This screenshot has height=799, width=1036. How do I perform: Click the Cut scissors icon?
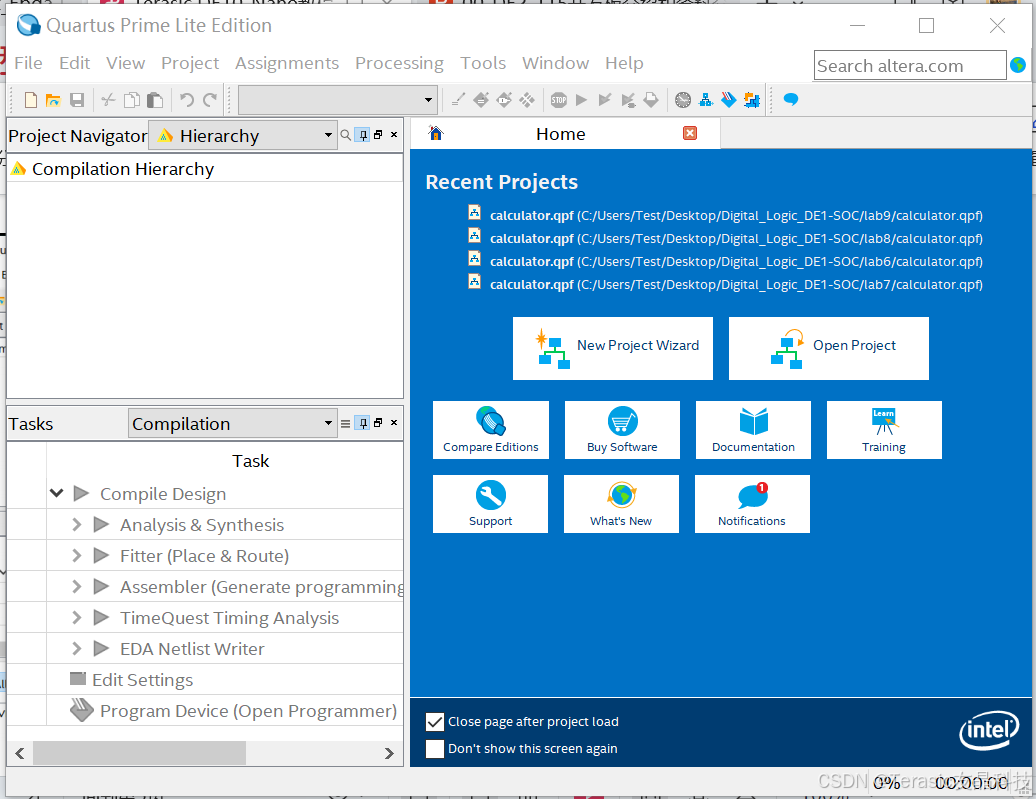pyautogui.click(x=108, y=100)
